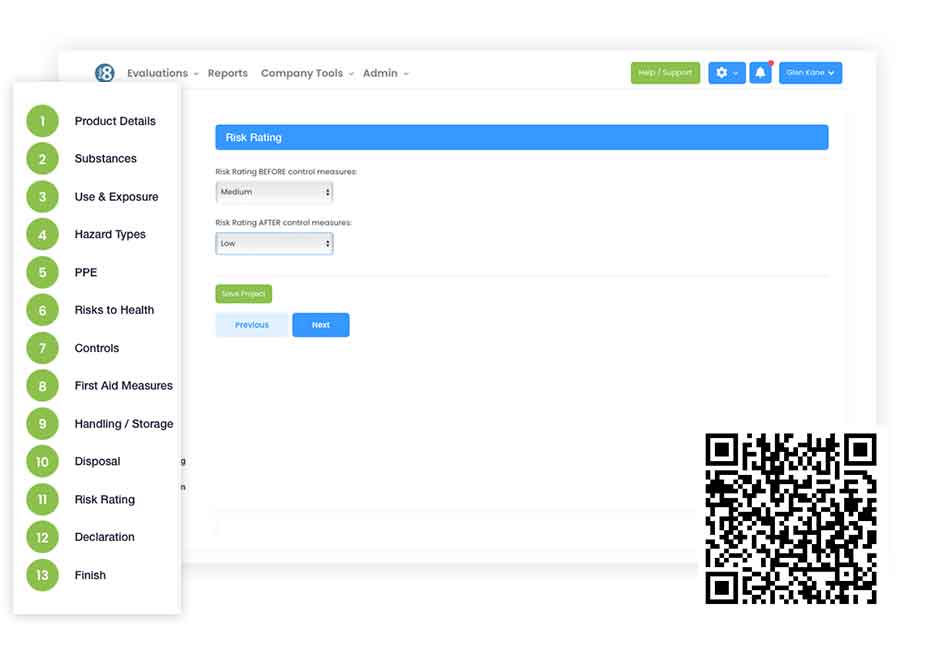Click the Help / Support button
The width and height of the screenshot is (934, 656).
click(x=665, y=73)
